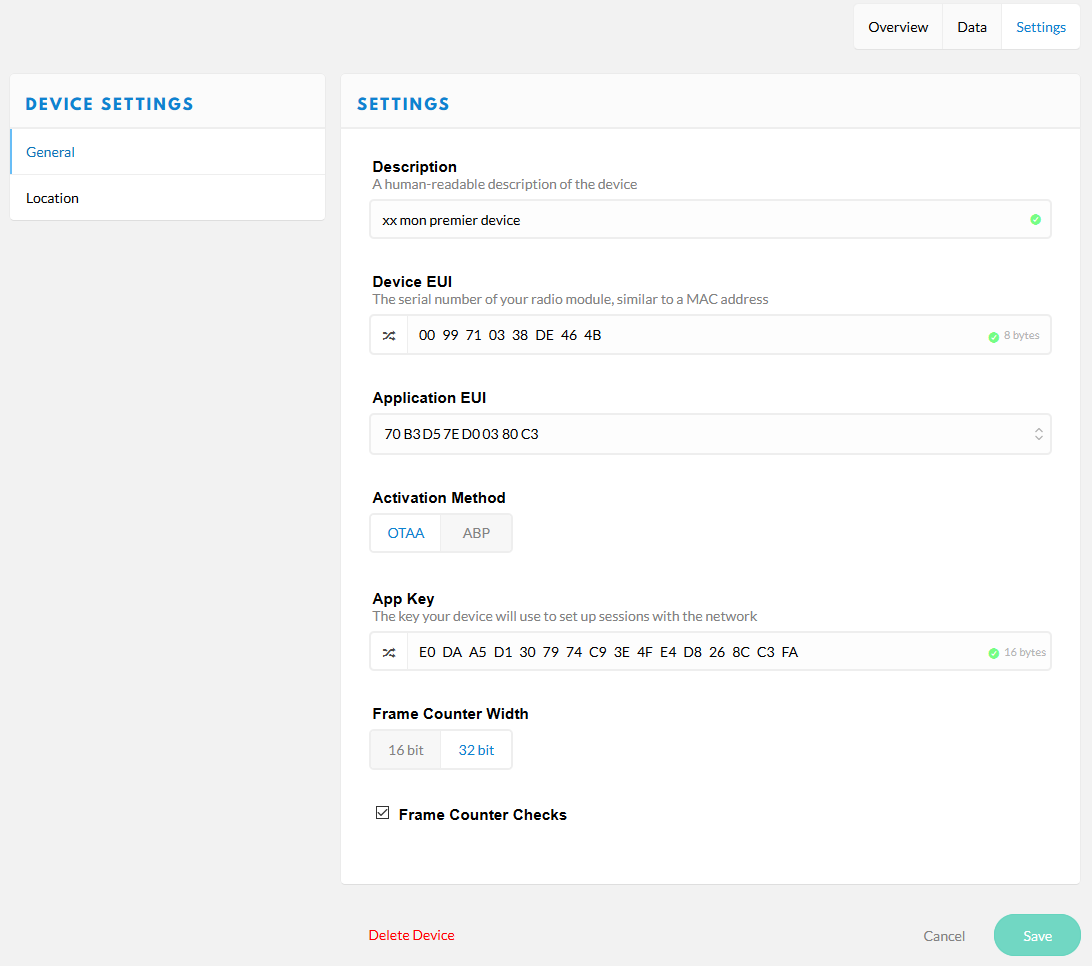This screenshot has height=966, width=1092.
Task: Save the device settings
Action: pyautogui.click(x=1037, y=936)
